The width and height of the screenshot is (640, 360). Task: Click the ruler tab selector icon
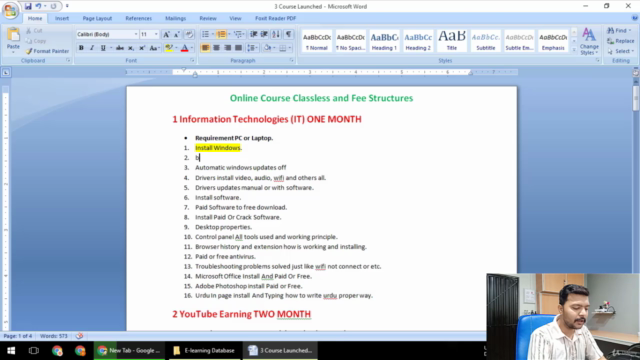point(6,72)
